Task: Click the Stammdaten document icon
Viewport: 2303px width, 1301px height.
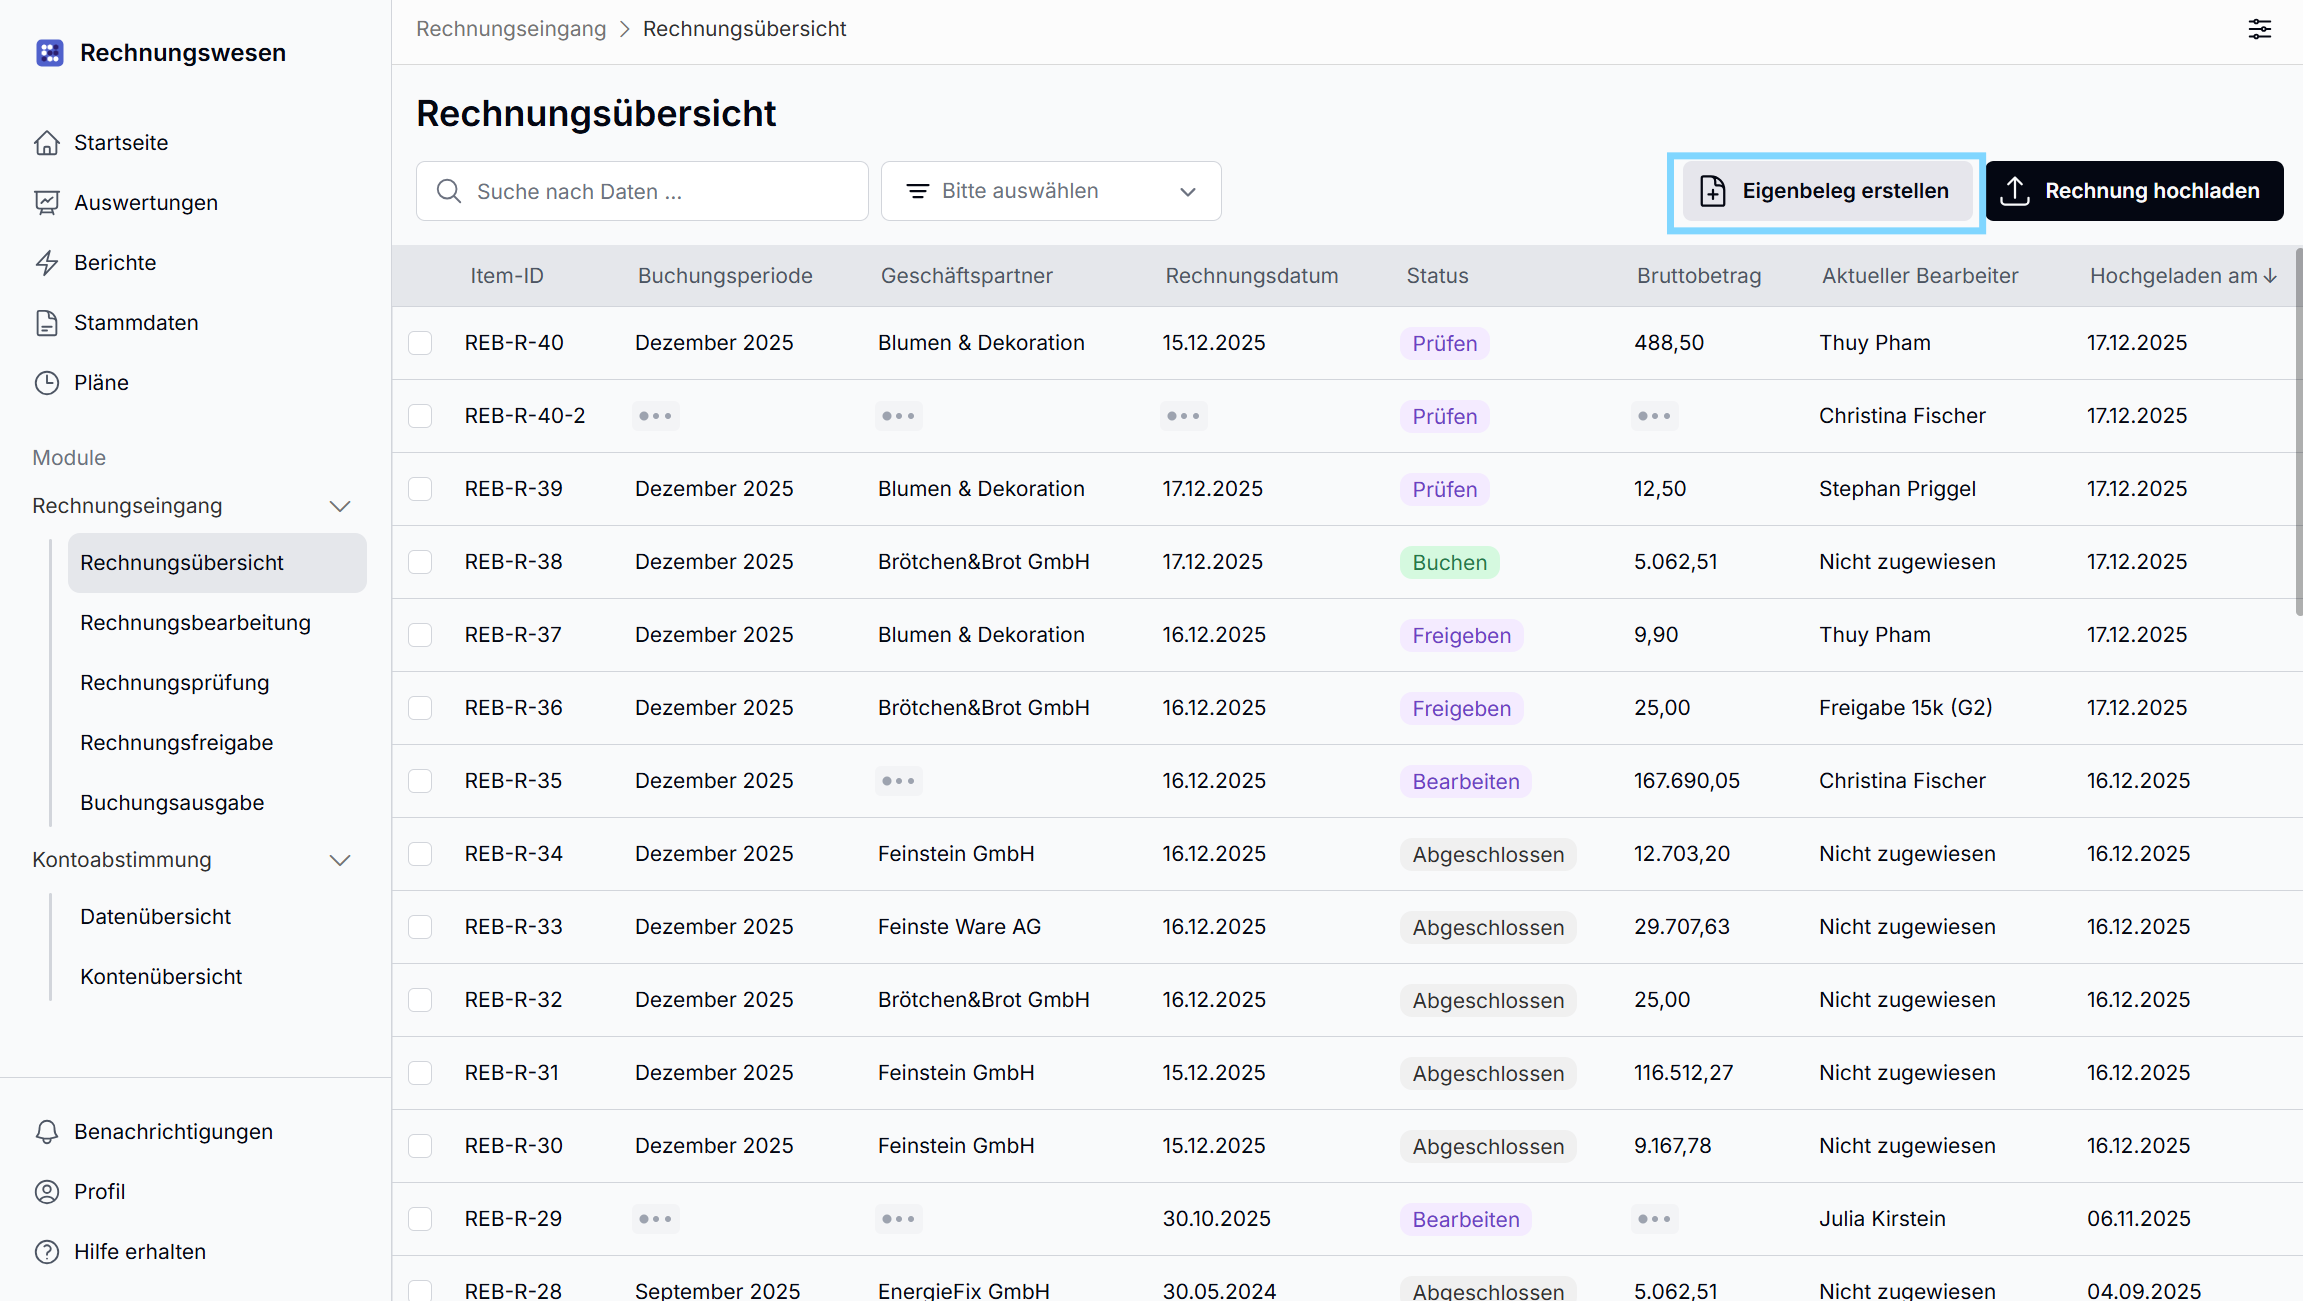Action: [x=46, y=323]
